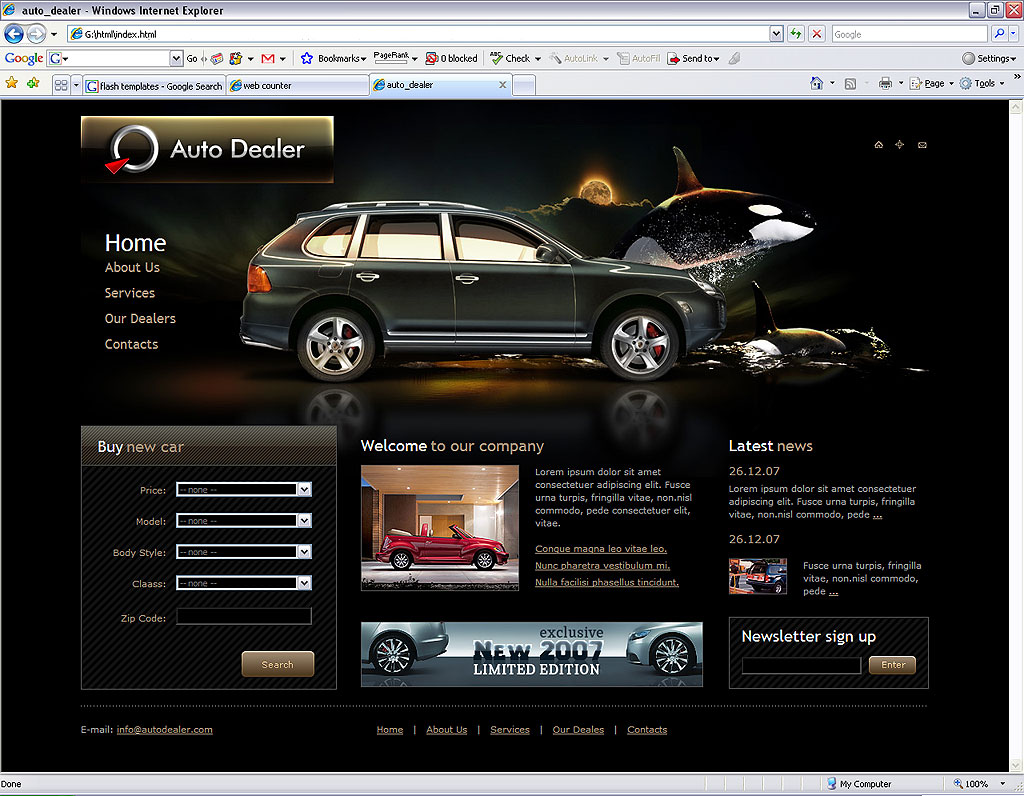Click the website's small home icon
1024x796 pixels.
[x=878, y=145]
